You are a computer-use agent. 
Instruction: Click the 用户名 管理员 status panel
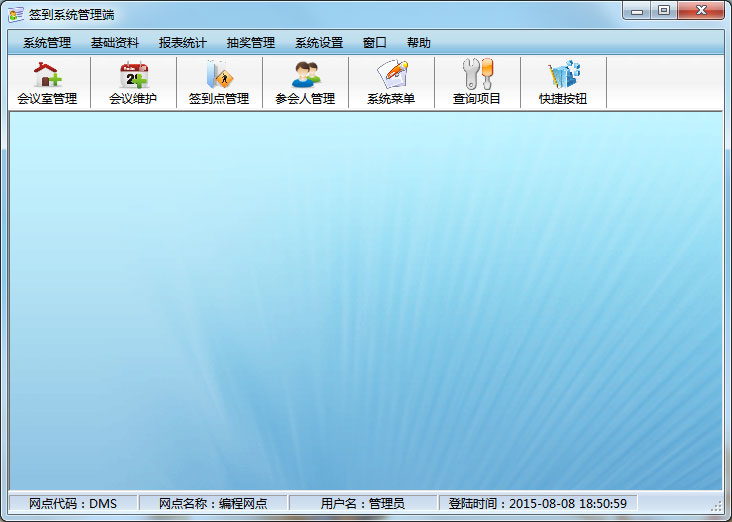click(x=362, y=503)
